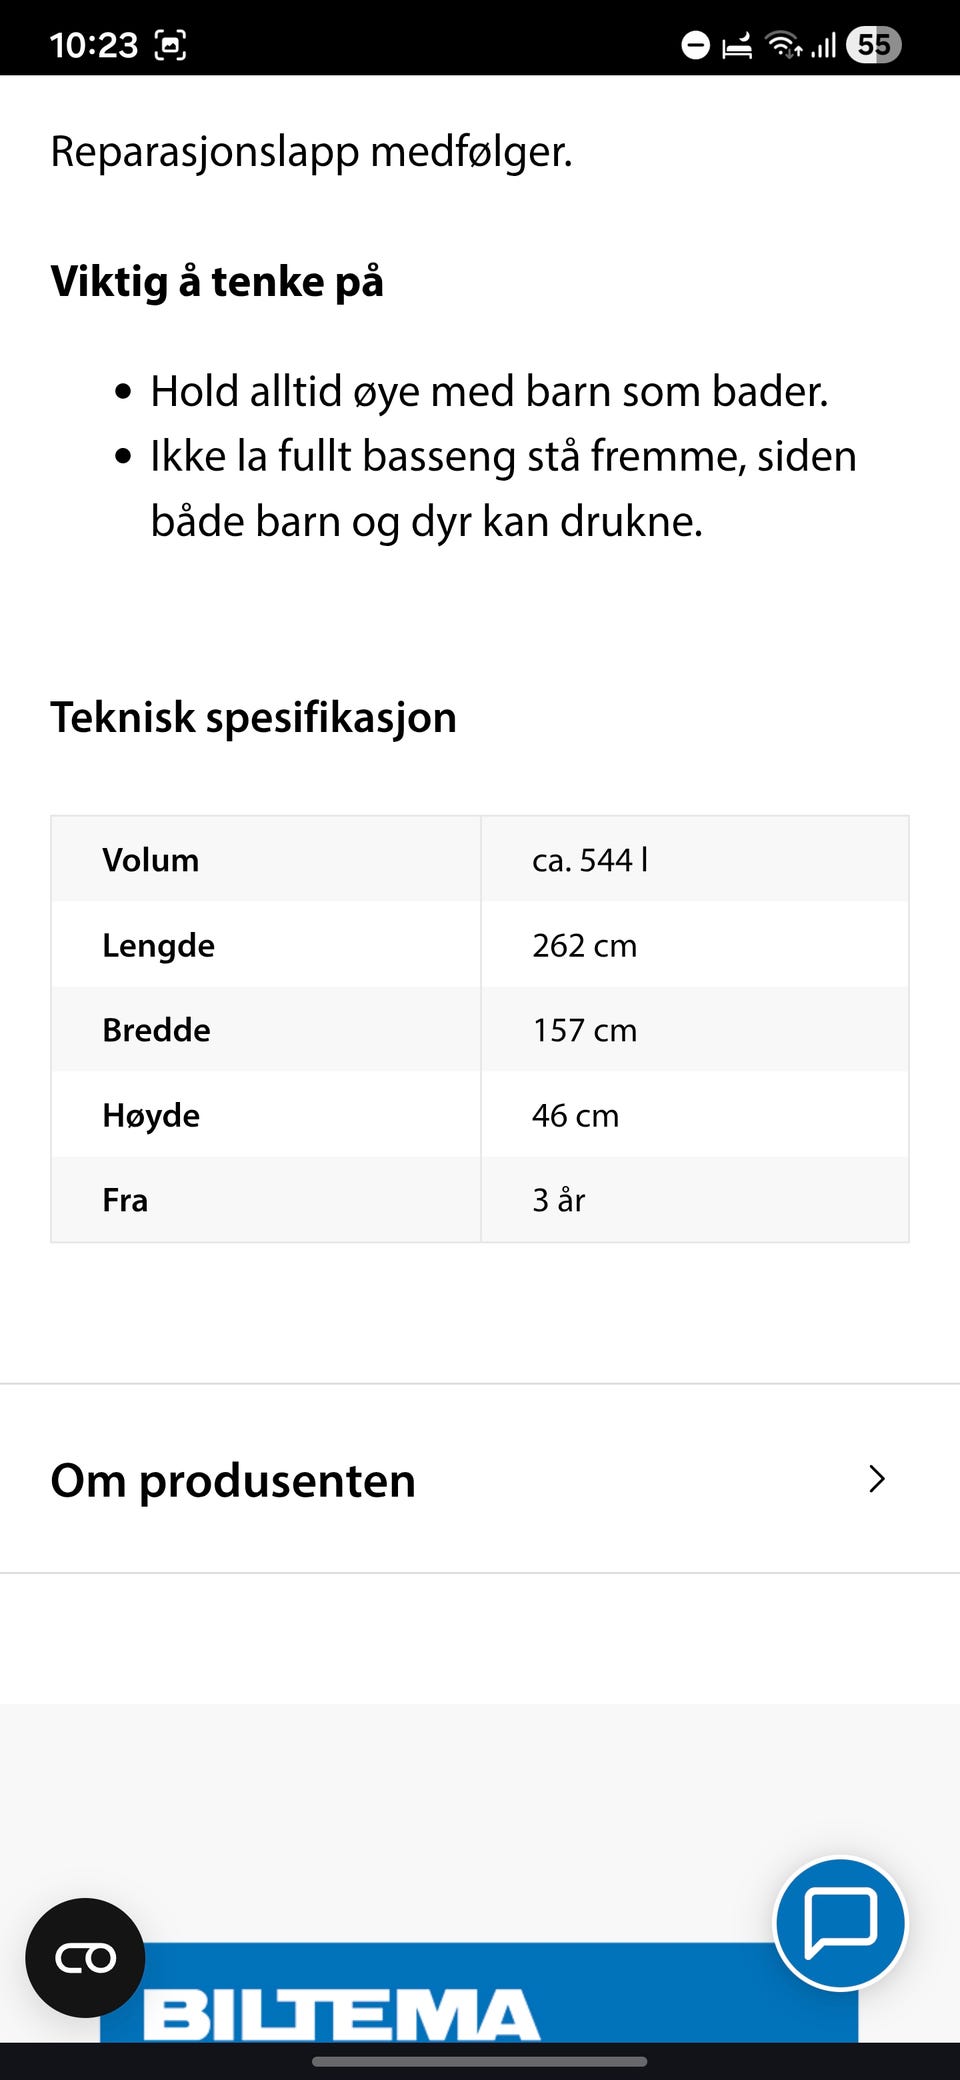Tap the screenshot icon beside the clock
Image resolution: width=960 pixels, height=2080 pixels.
tap(171, 45)
